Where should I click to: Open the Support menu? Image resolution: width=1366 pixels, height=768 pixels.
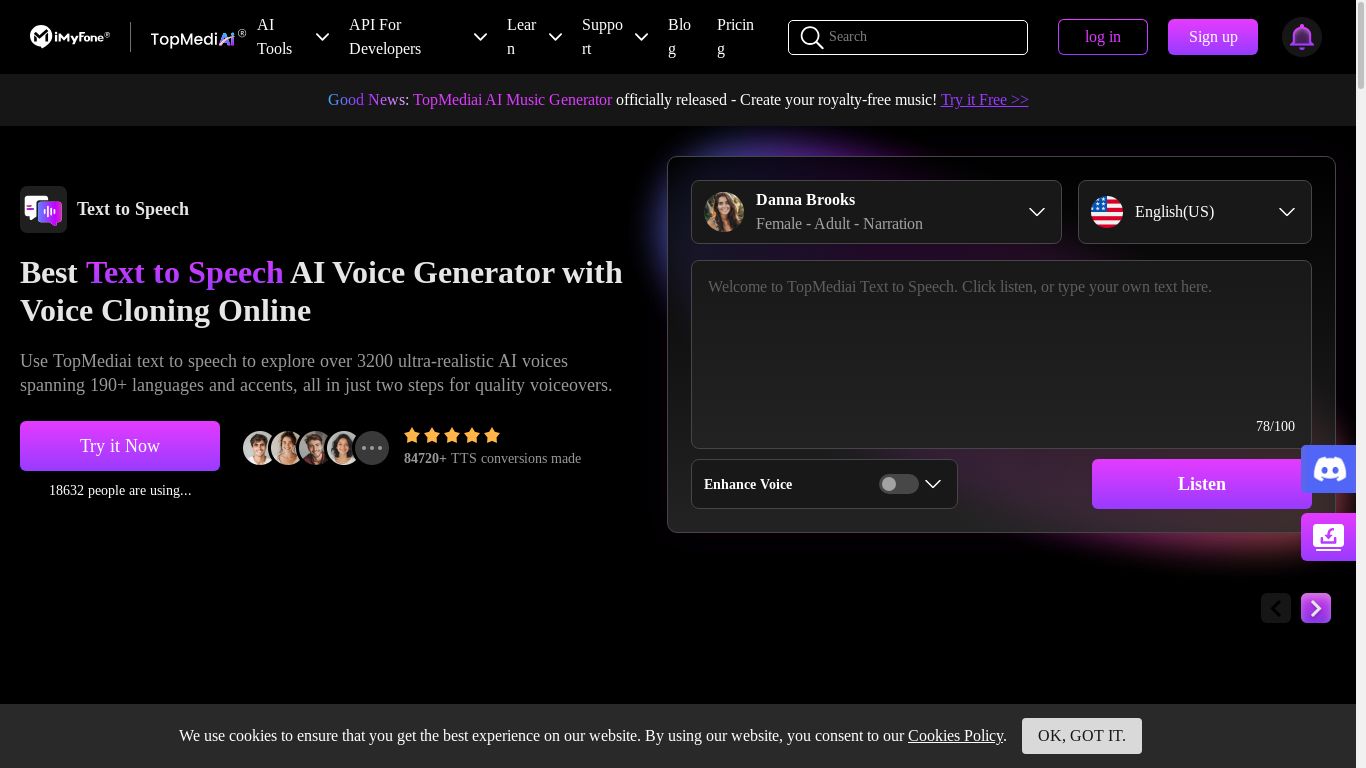[602, 37]
